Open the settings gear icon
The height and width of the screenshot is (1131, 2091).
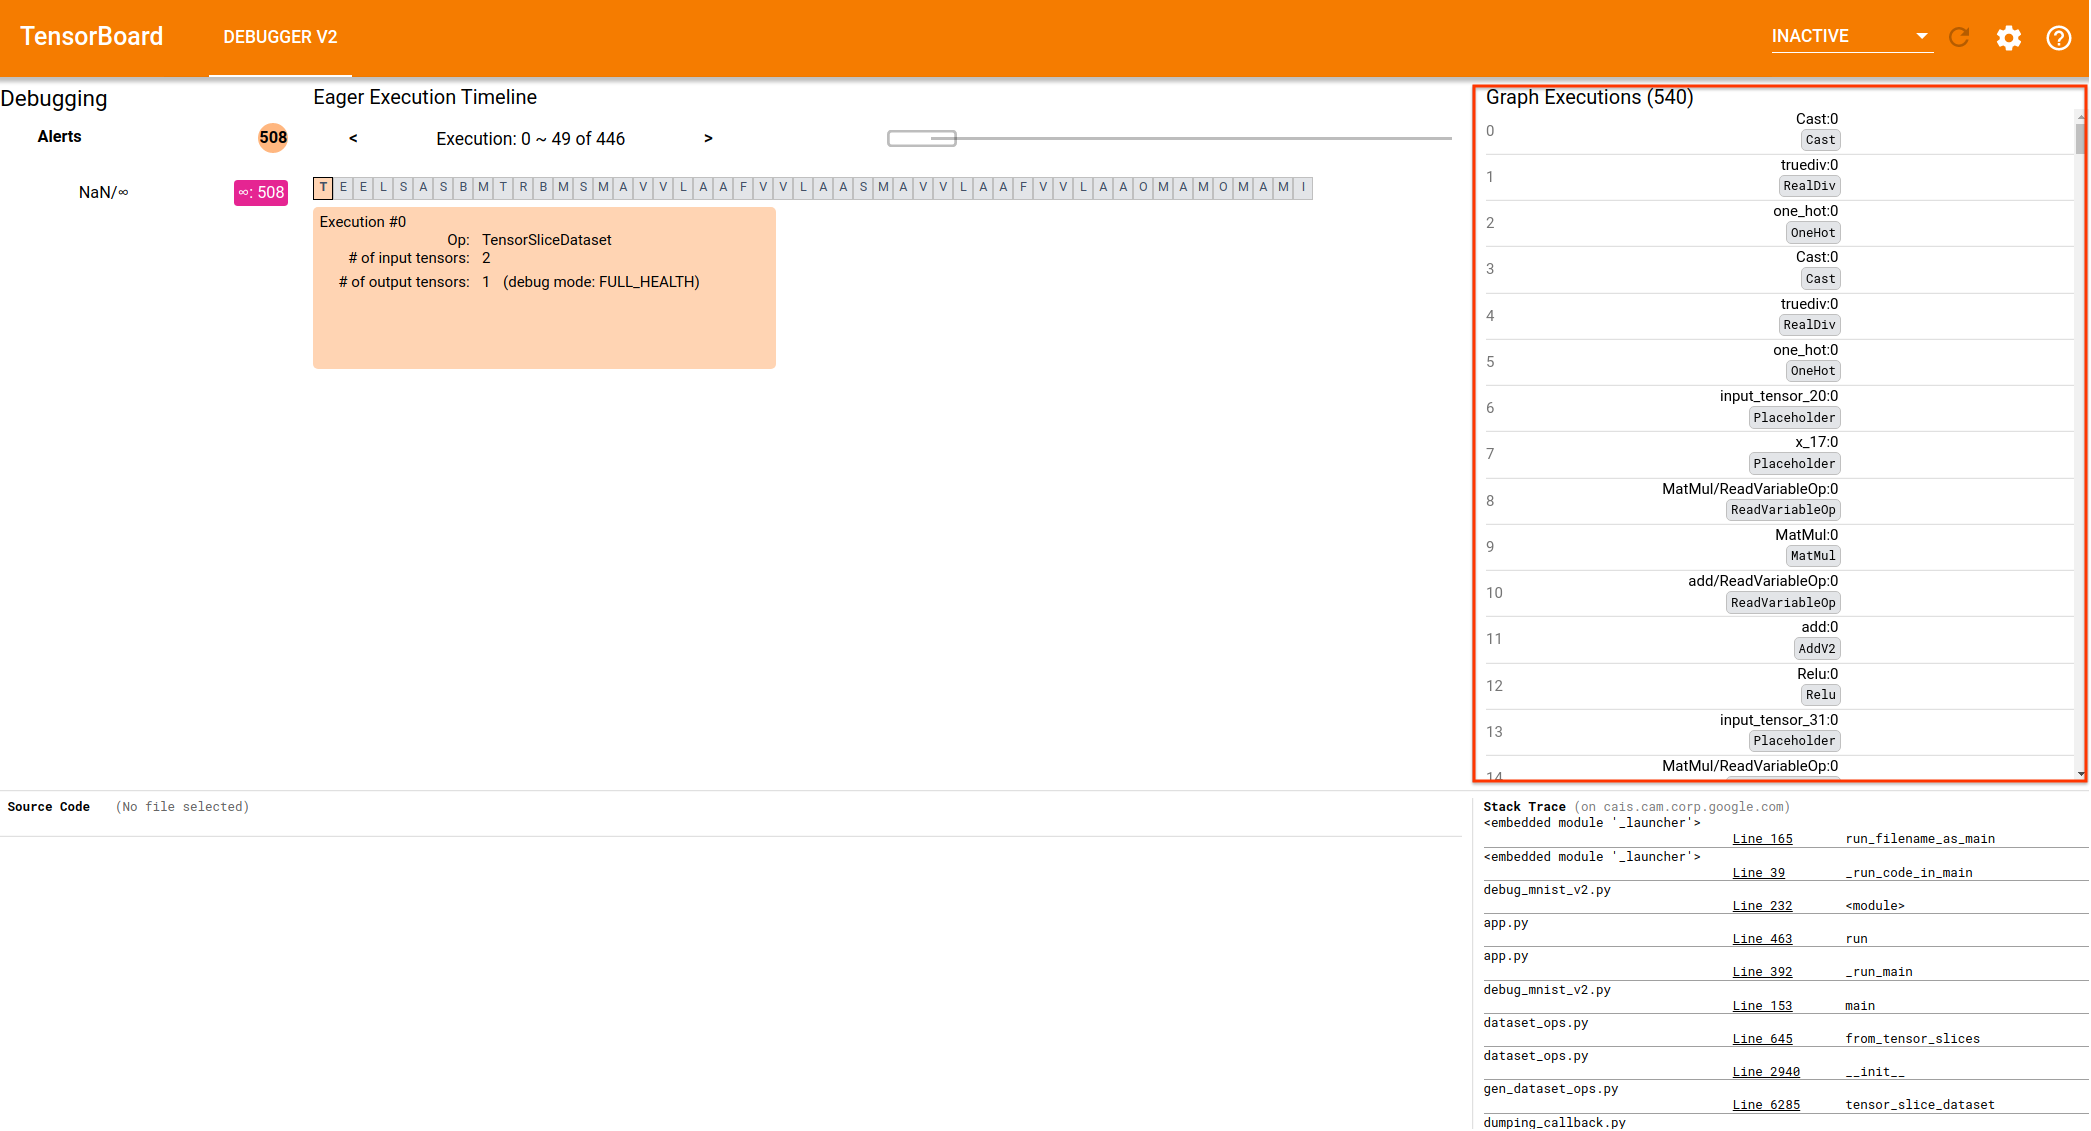click(2008, 37)
